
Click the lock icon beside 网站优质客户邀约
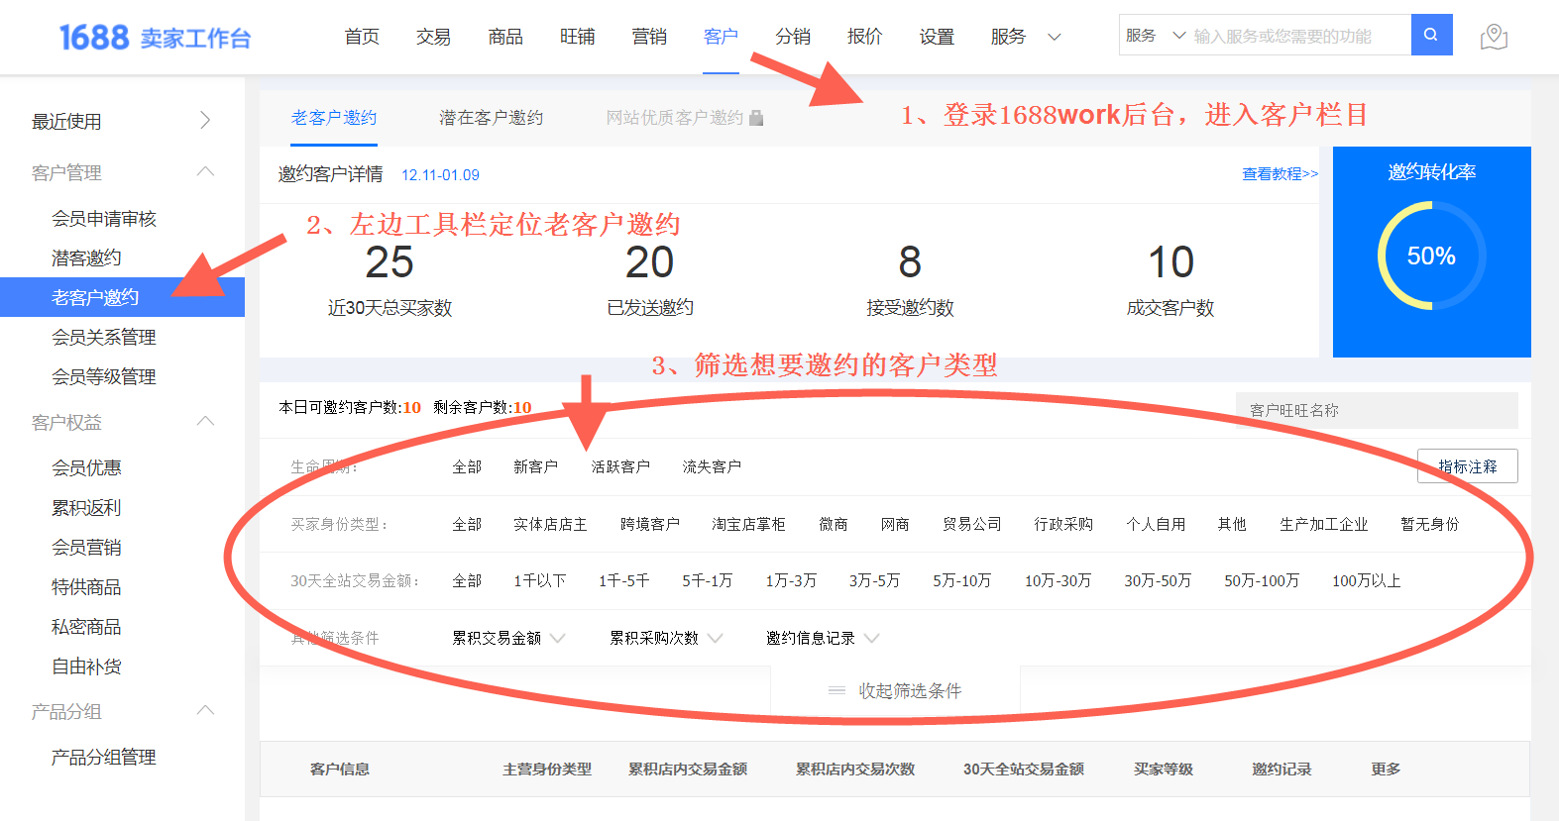(x=756, y=118)
